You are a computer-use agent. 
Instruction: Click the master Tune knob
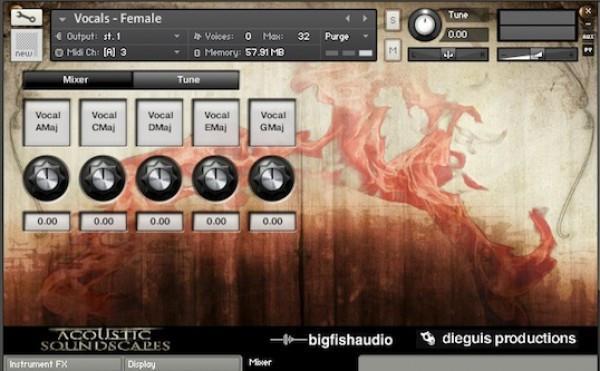[x=424, y=24]
